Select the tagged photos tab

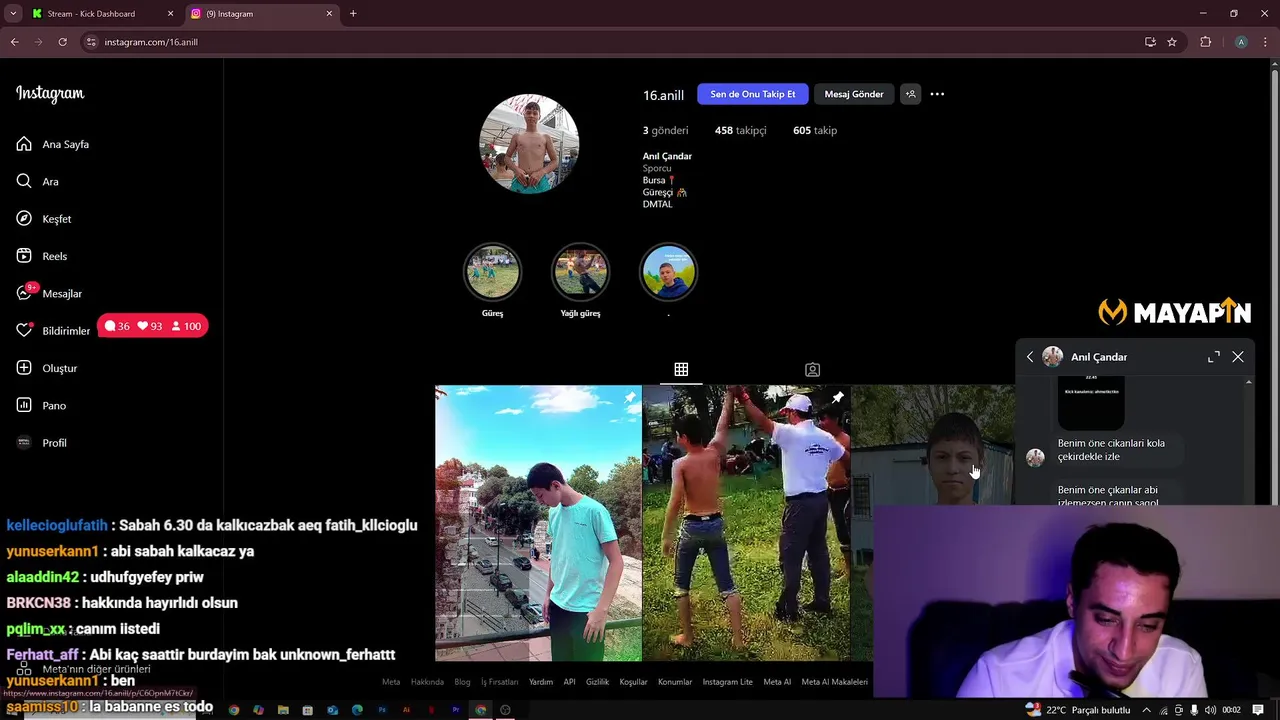pos(812,369)
